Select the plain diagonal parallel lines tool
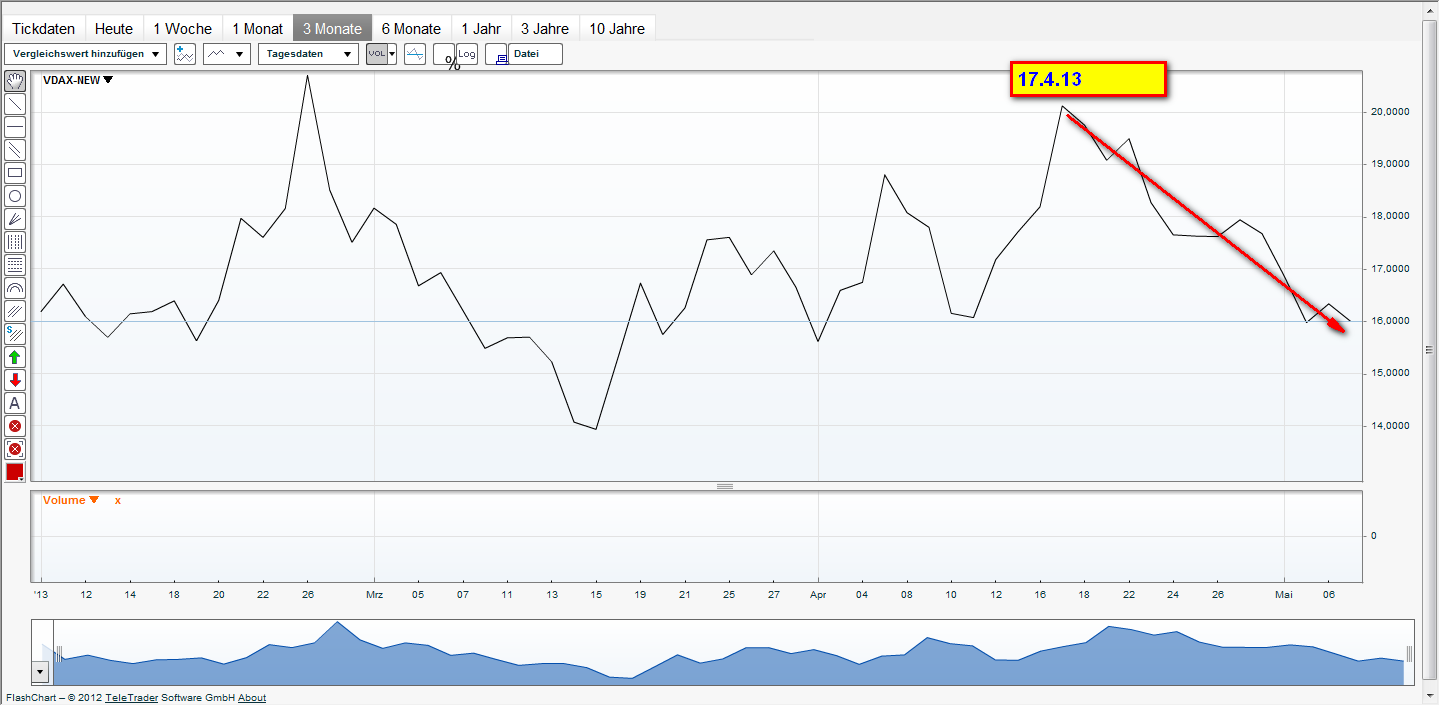The height and width of the screenshot is (706, 1440). click(15, 311)
